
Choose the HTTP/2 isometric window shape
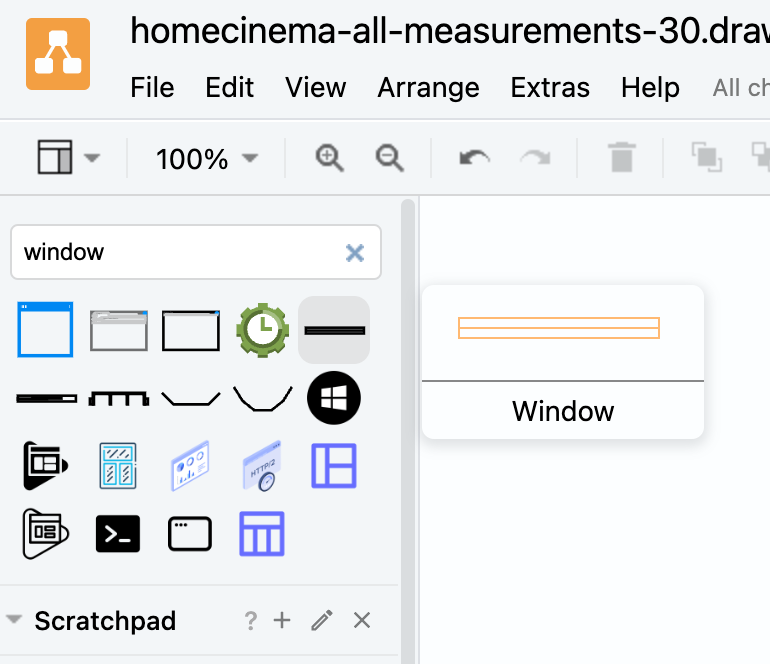click(262, 467)
